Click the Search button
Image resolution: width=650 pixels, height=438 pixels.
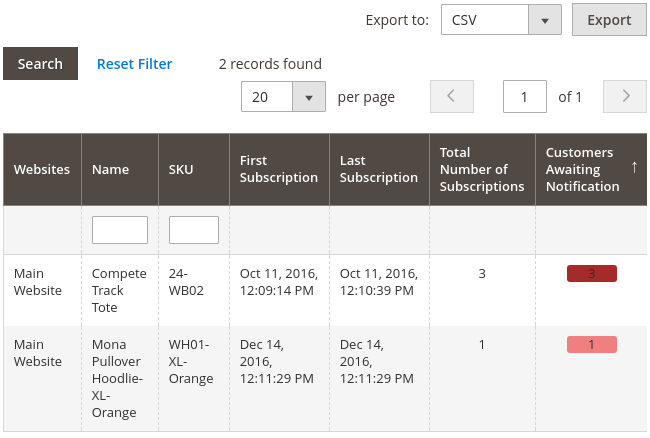(40, 64)
